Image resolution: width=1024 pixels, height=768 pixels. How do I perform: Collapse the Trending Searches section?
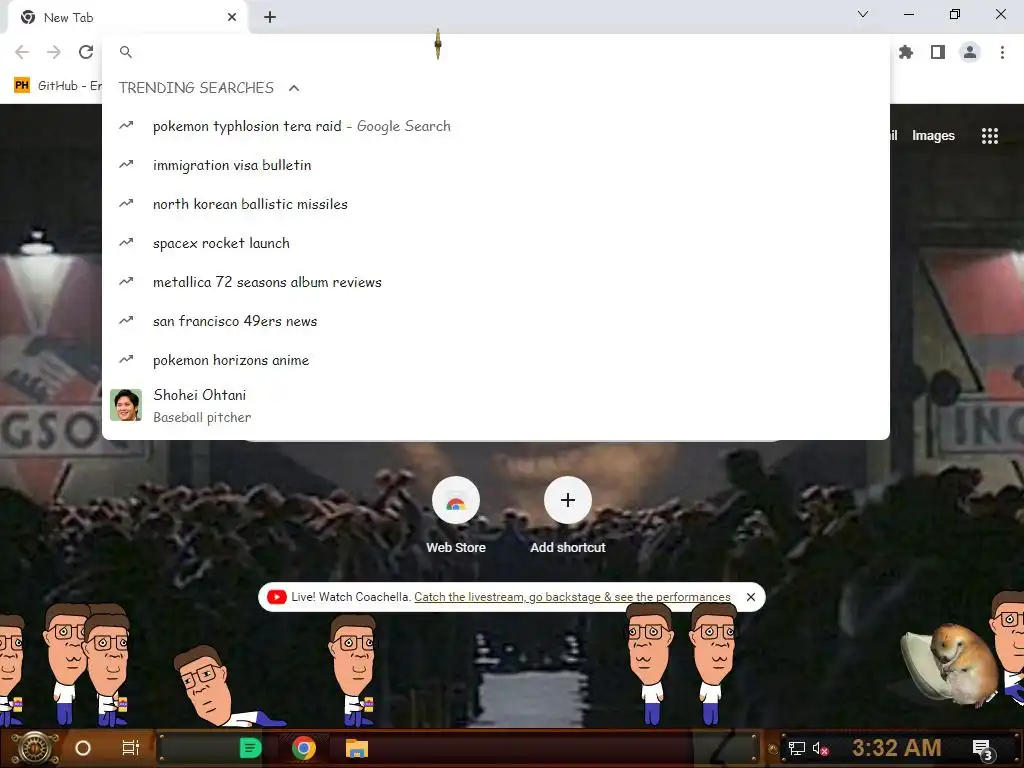[x=294, y=88]
